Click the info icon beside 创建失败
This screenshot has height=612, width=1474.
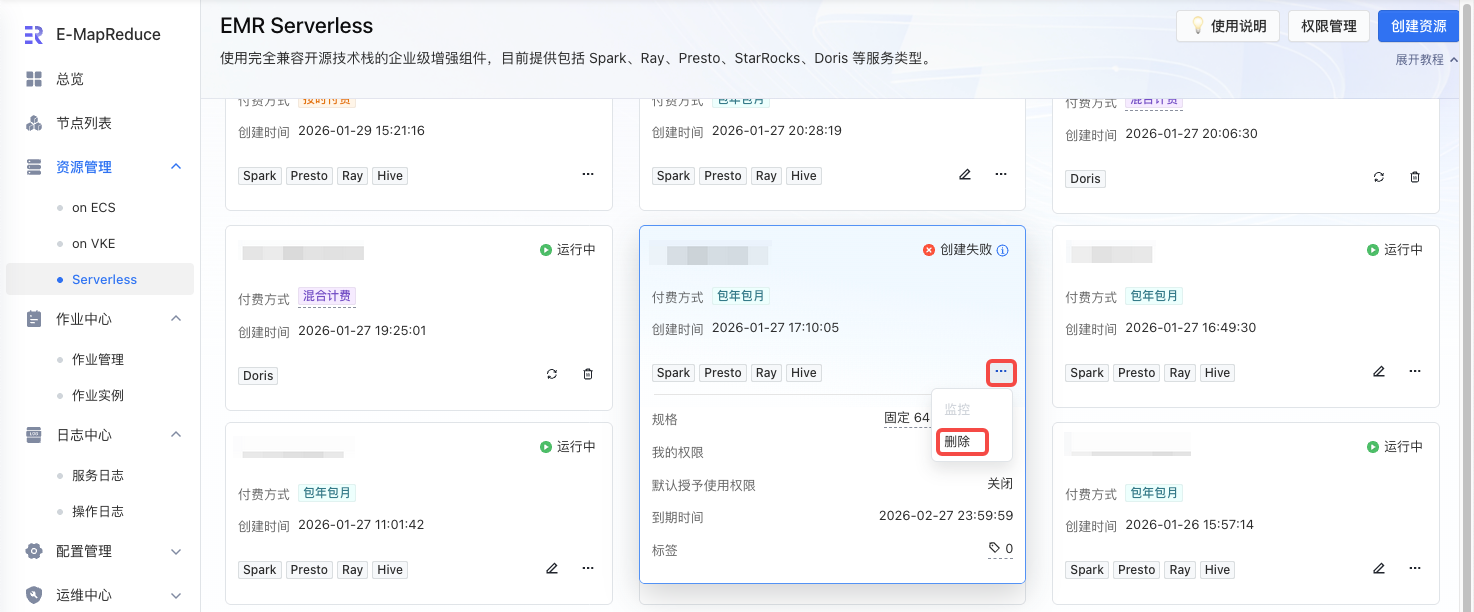tap(1003, 250)
